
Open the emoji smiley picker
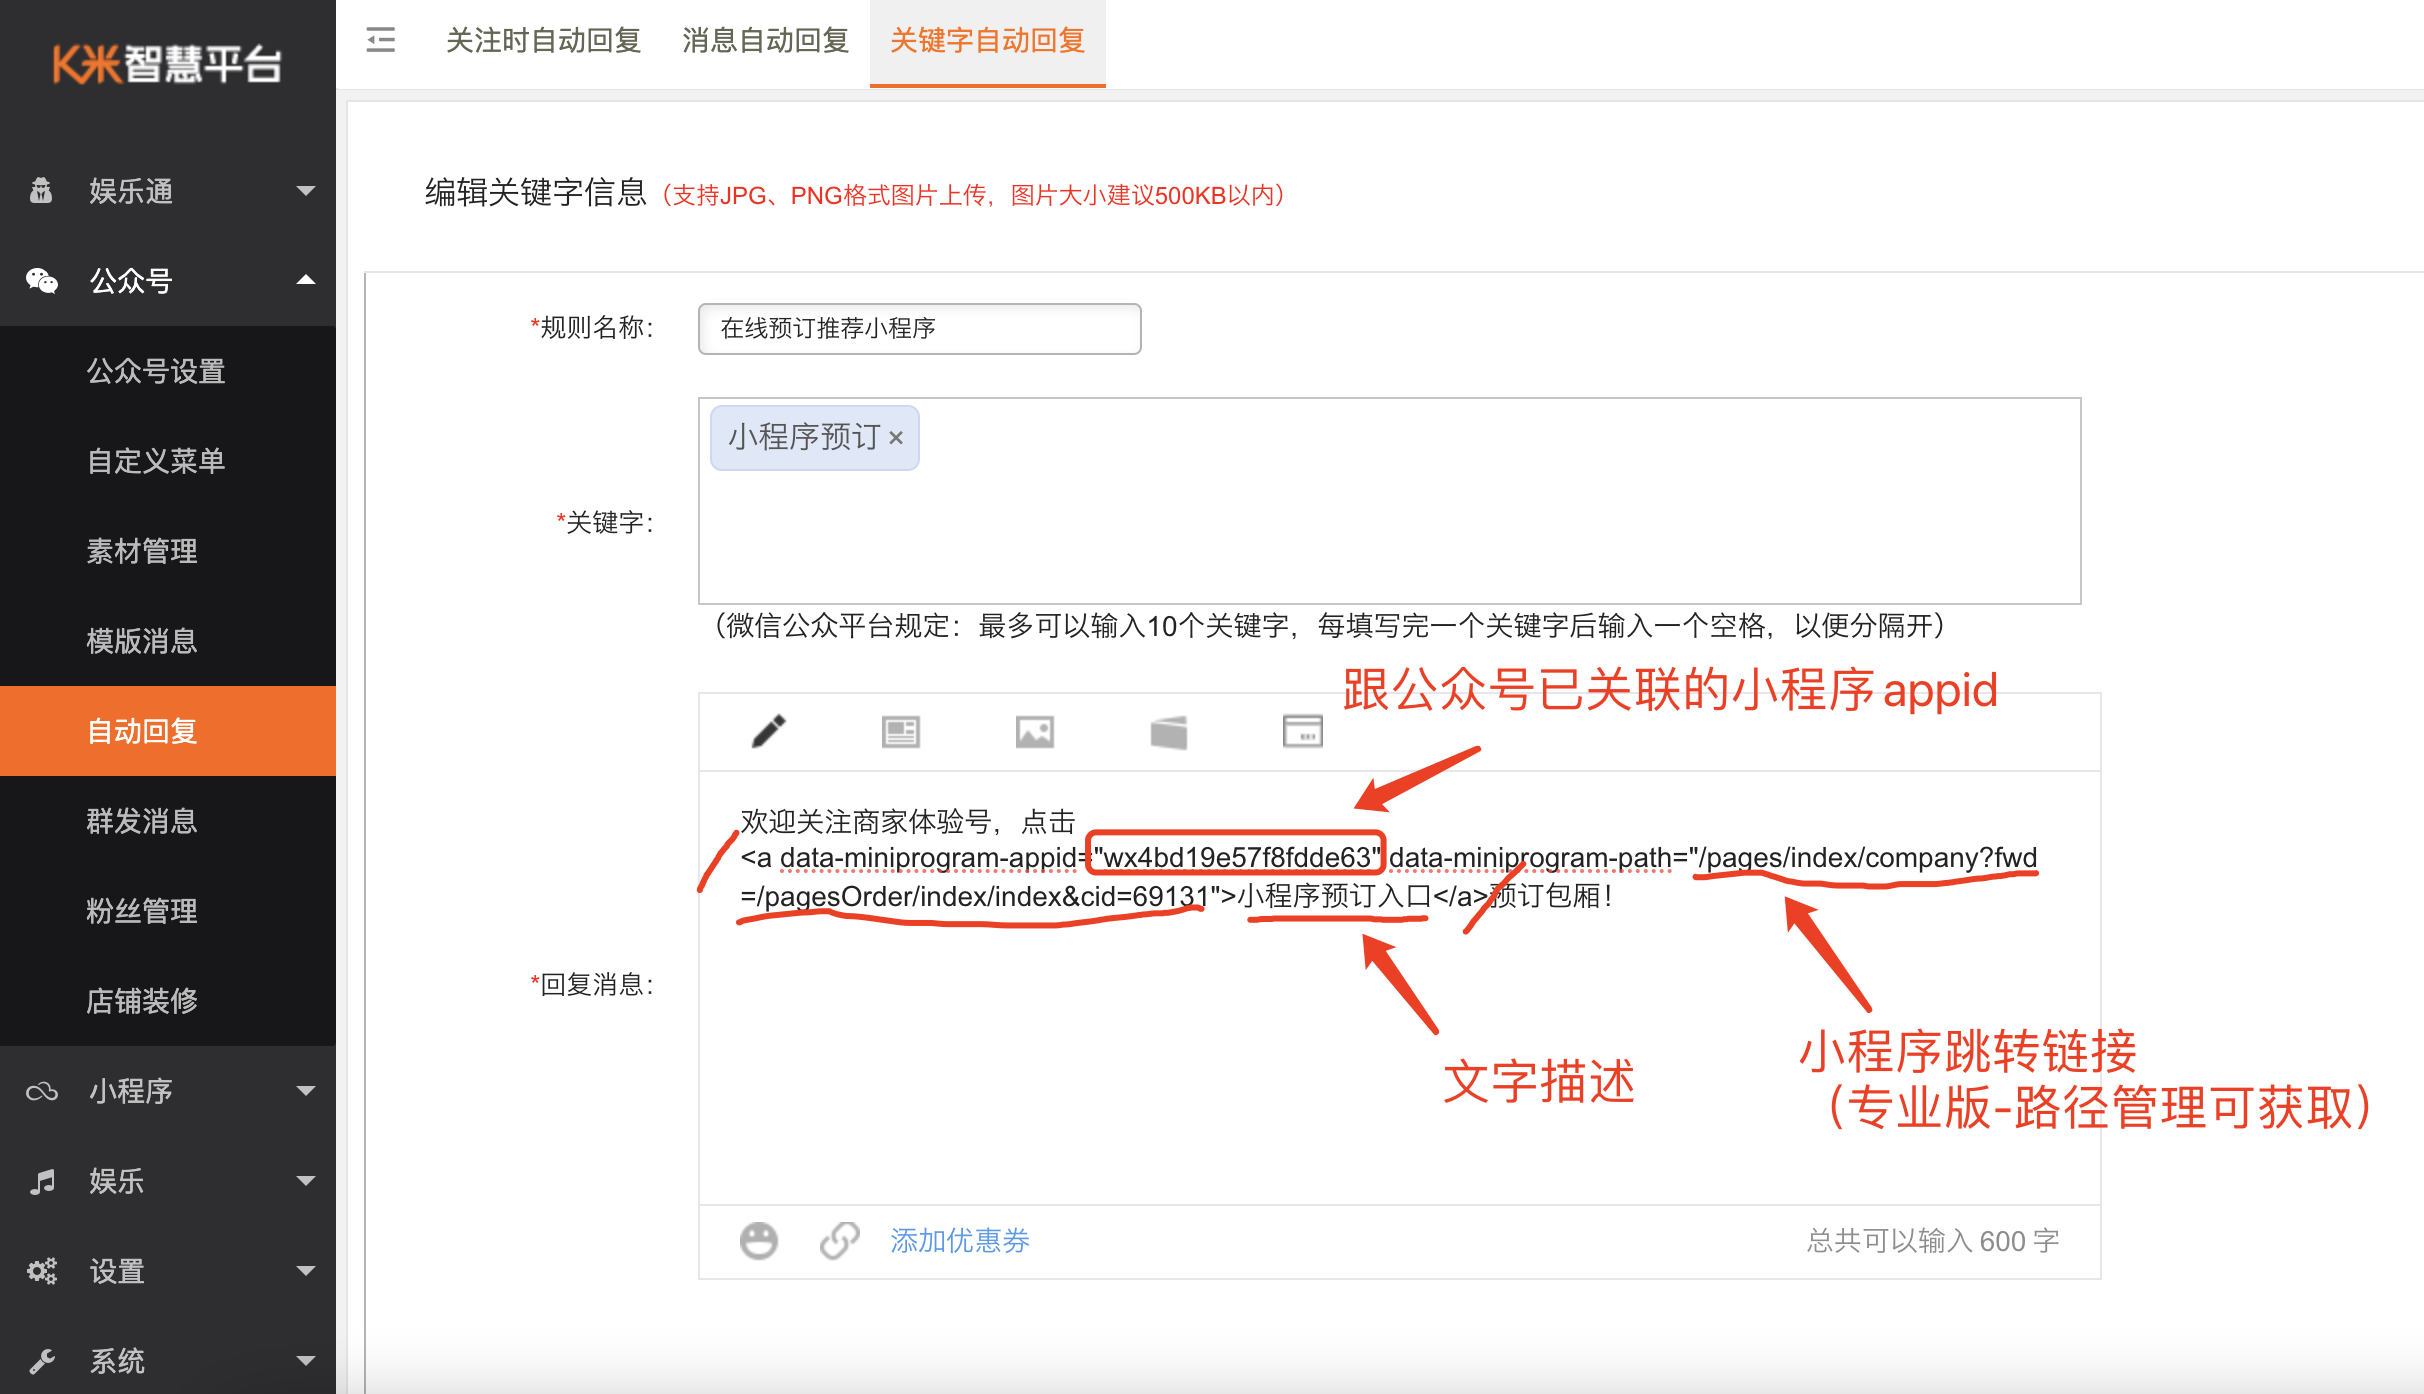(758, 1240)
